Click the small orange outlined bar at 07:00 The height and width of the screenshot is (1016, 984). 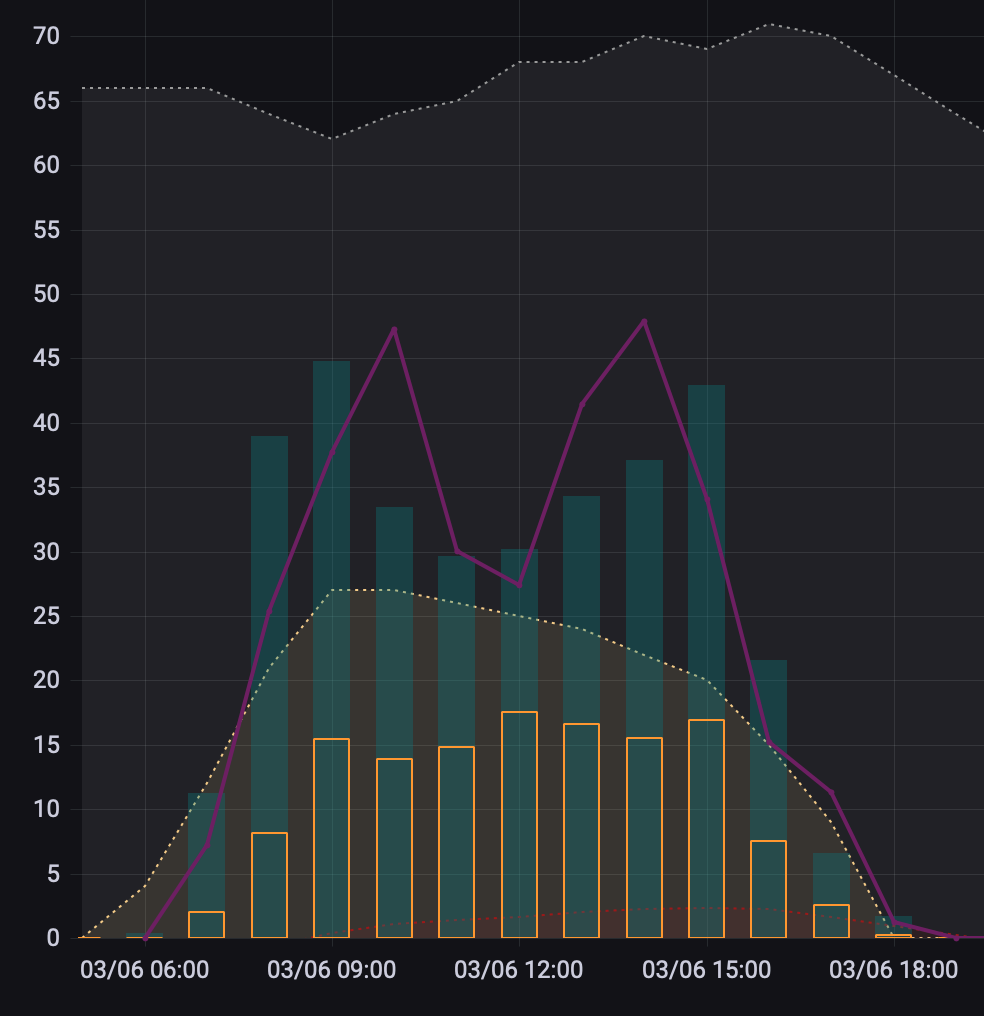point(206,925)
